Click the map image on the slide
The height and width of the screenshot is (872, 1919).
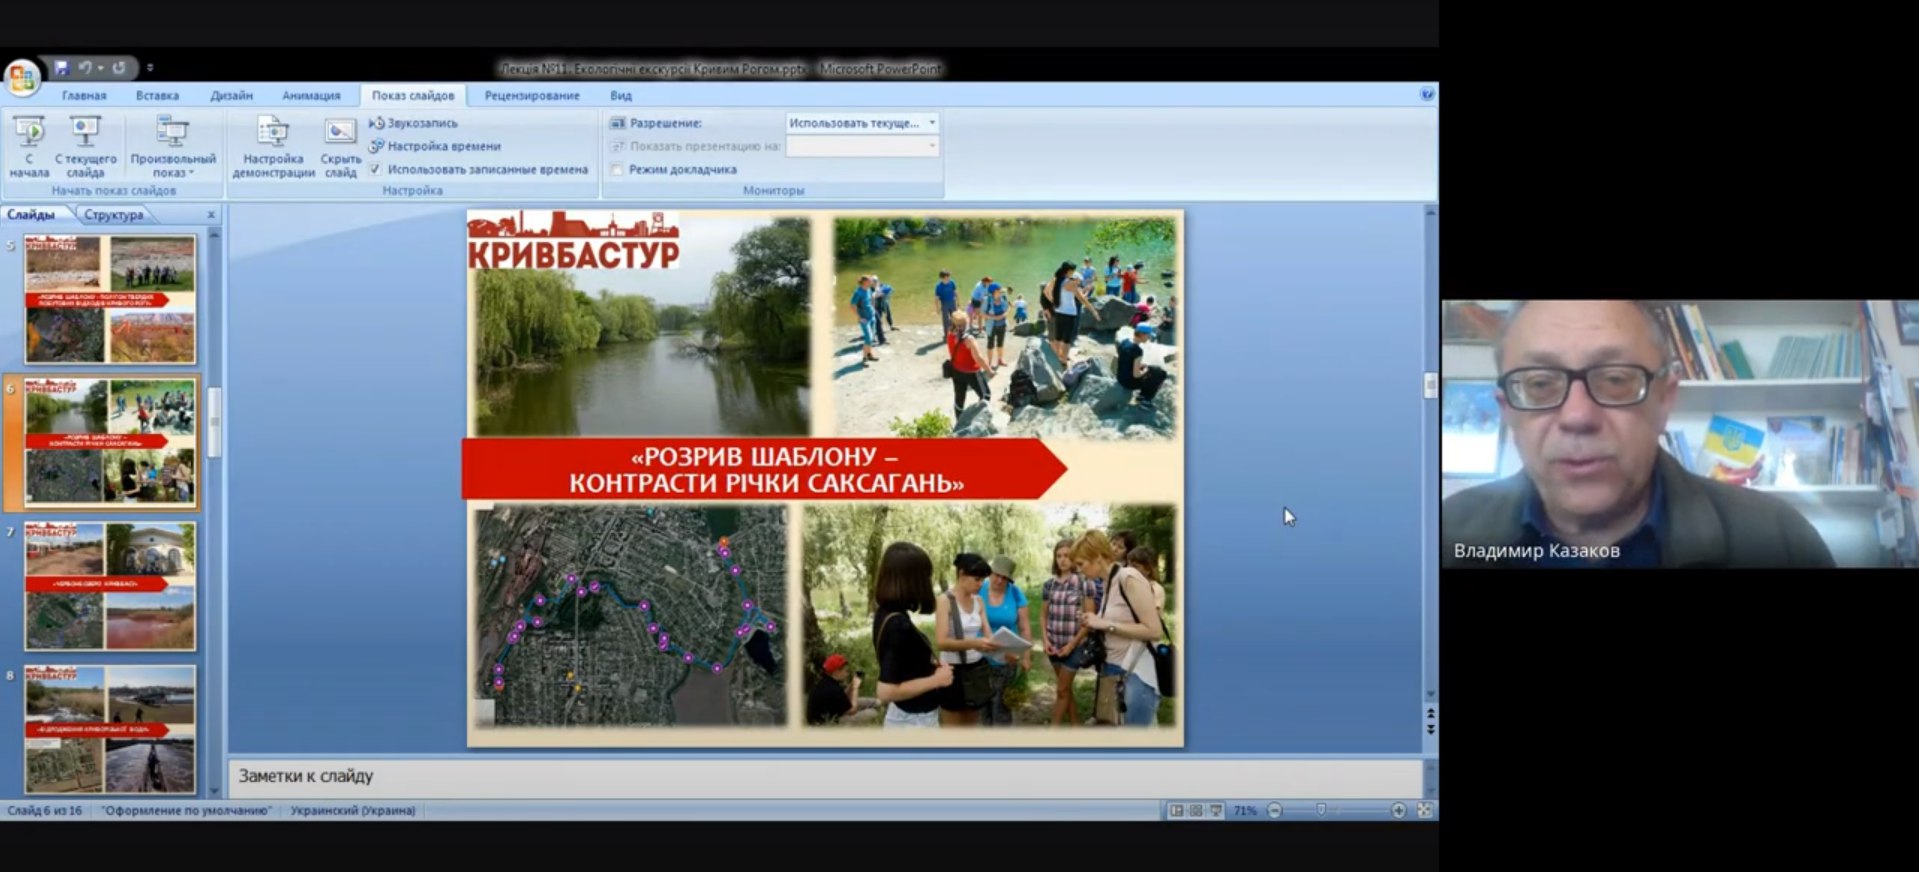click(631, 615)
